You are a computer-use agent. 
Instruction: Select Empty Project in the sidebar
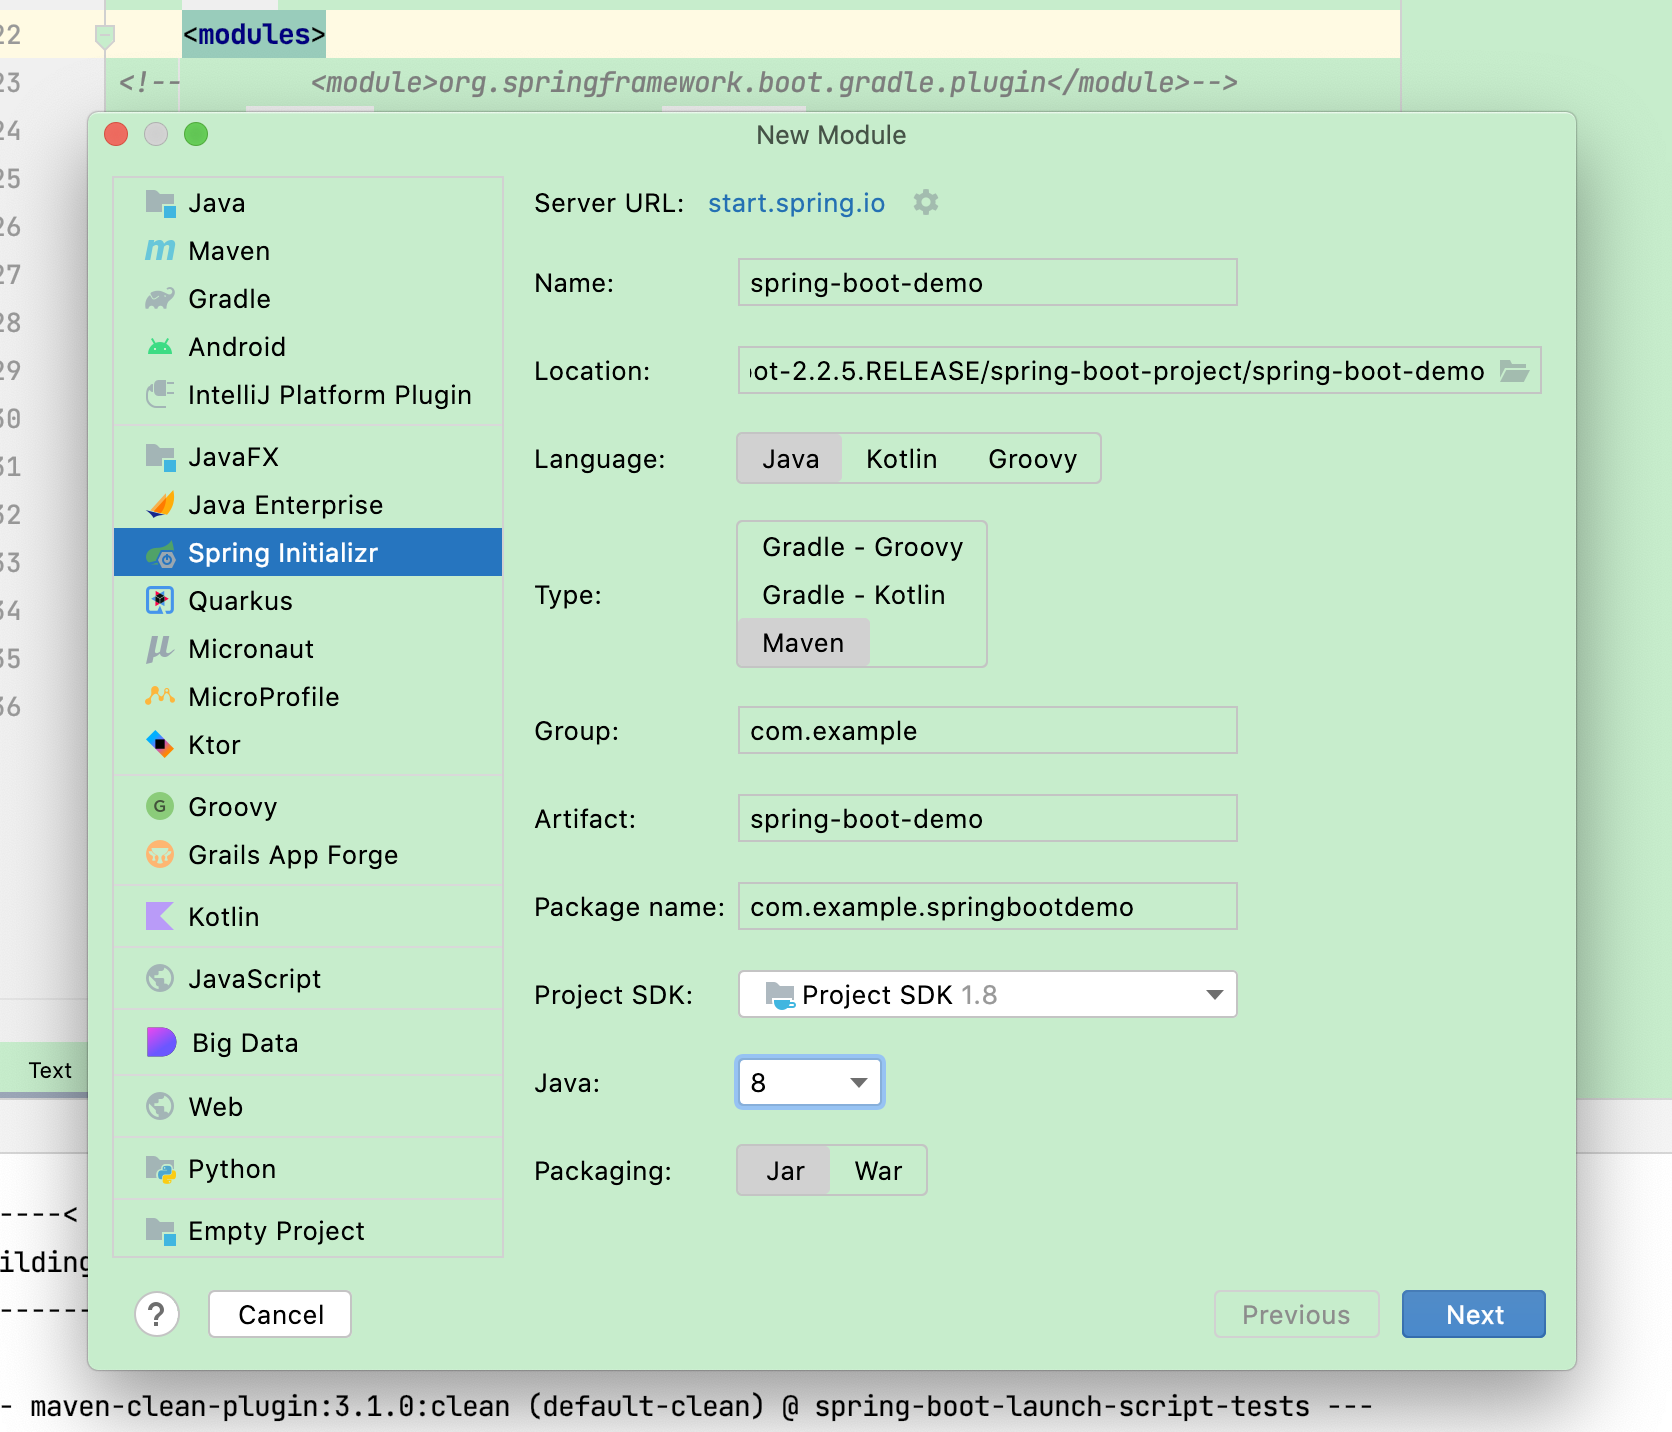(x=276, y=1230)
